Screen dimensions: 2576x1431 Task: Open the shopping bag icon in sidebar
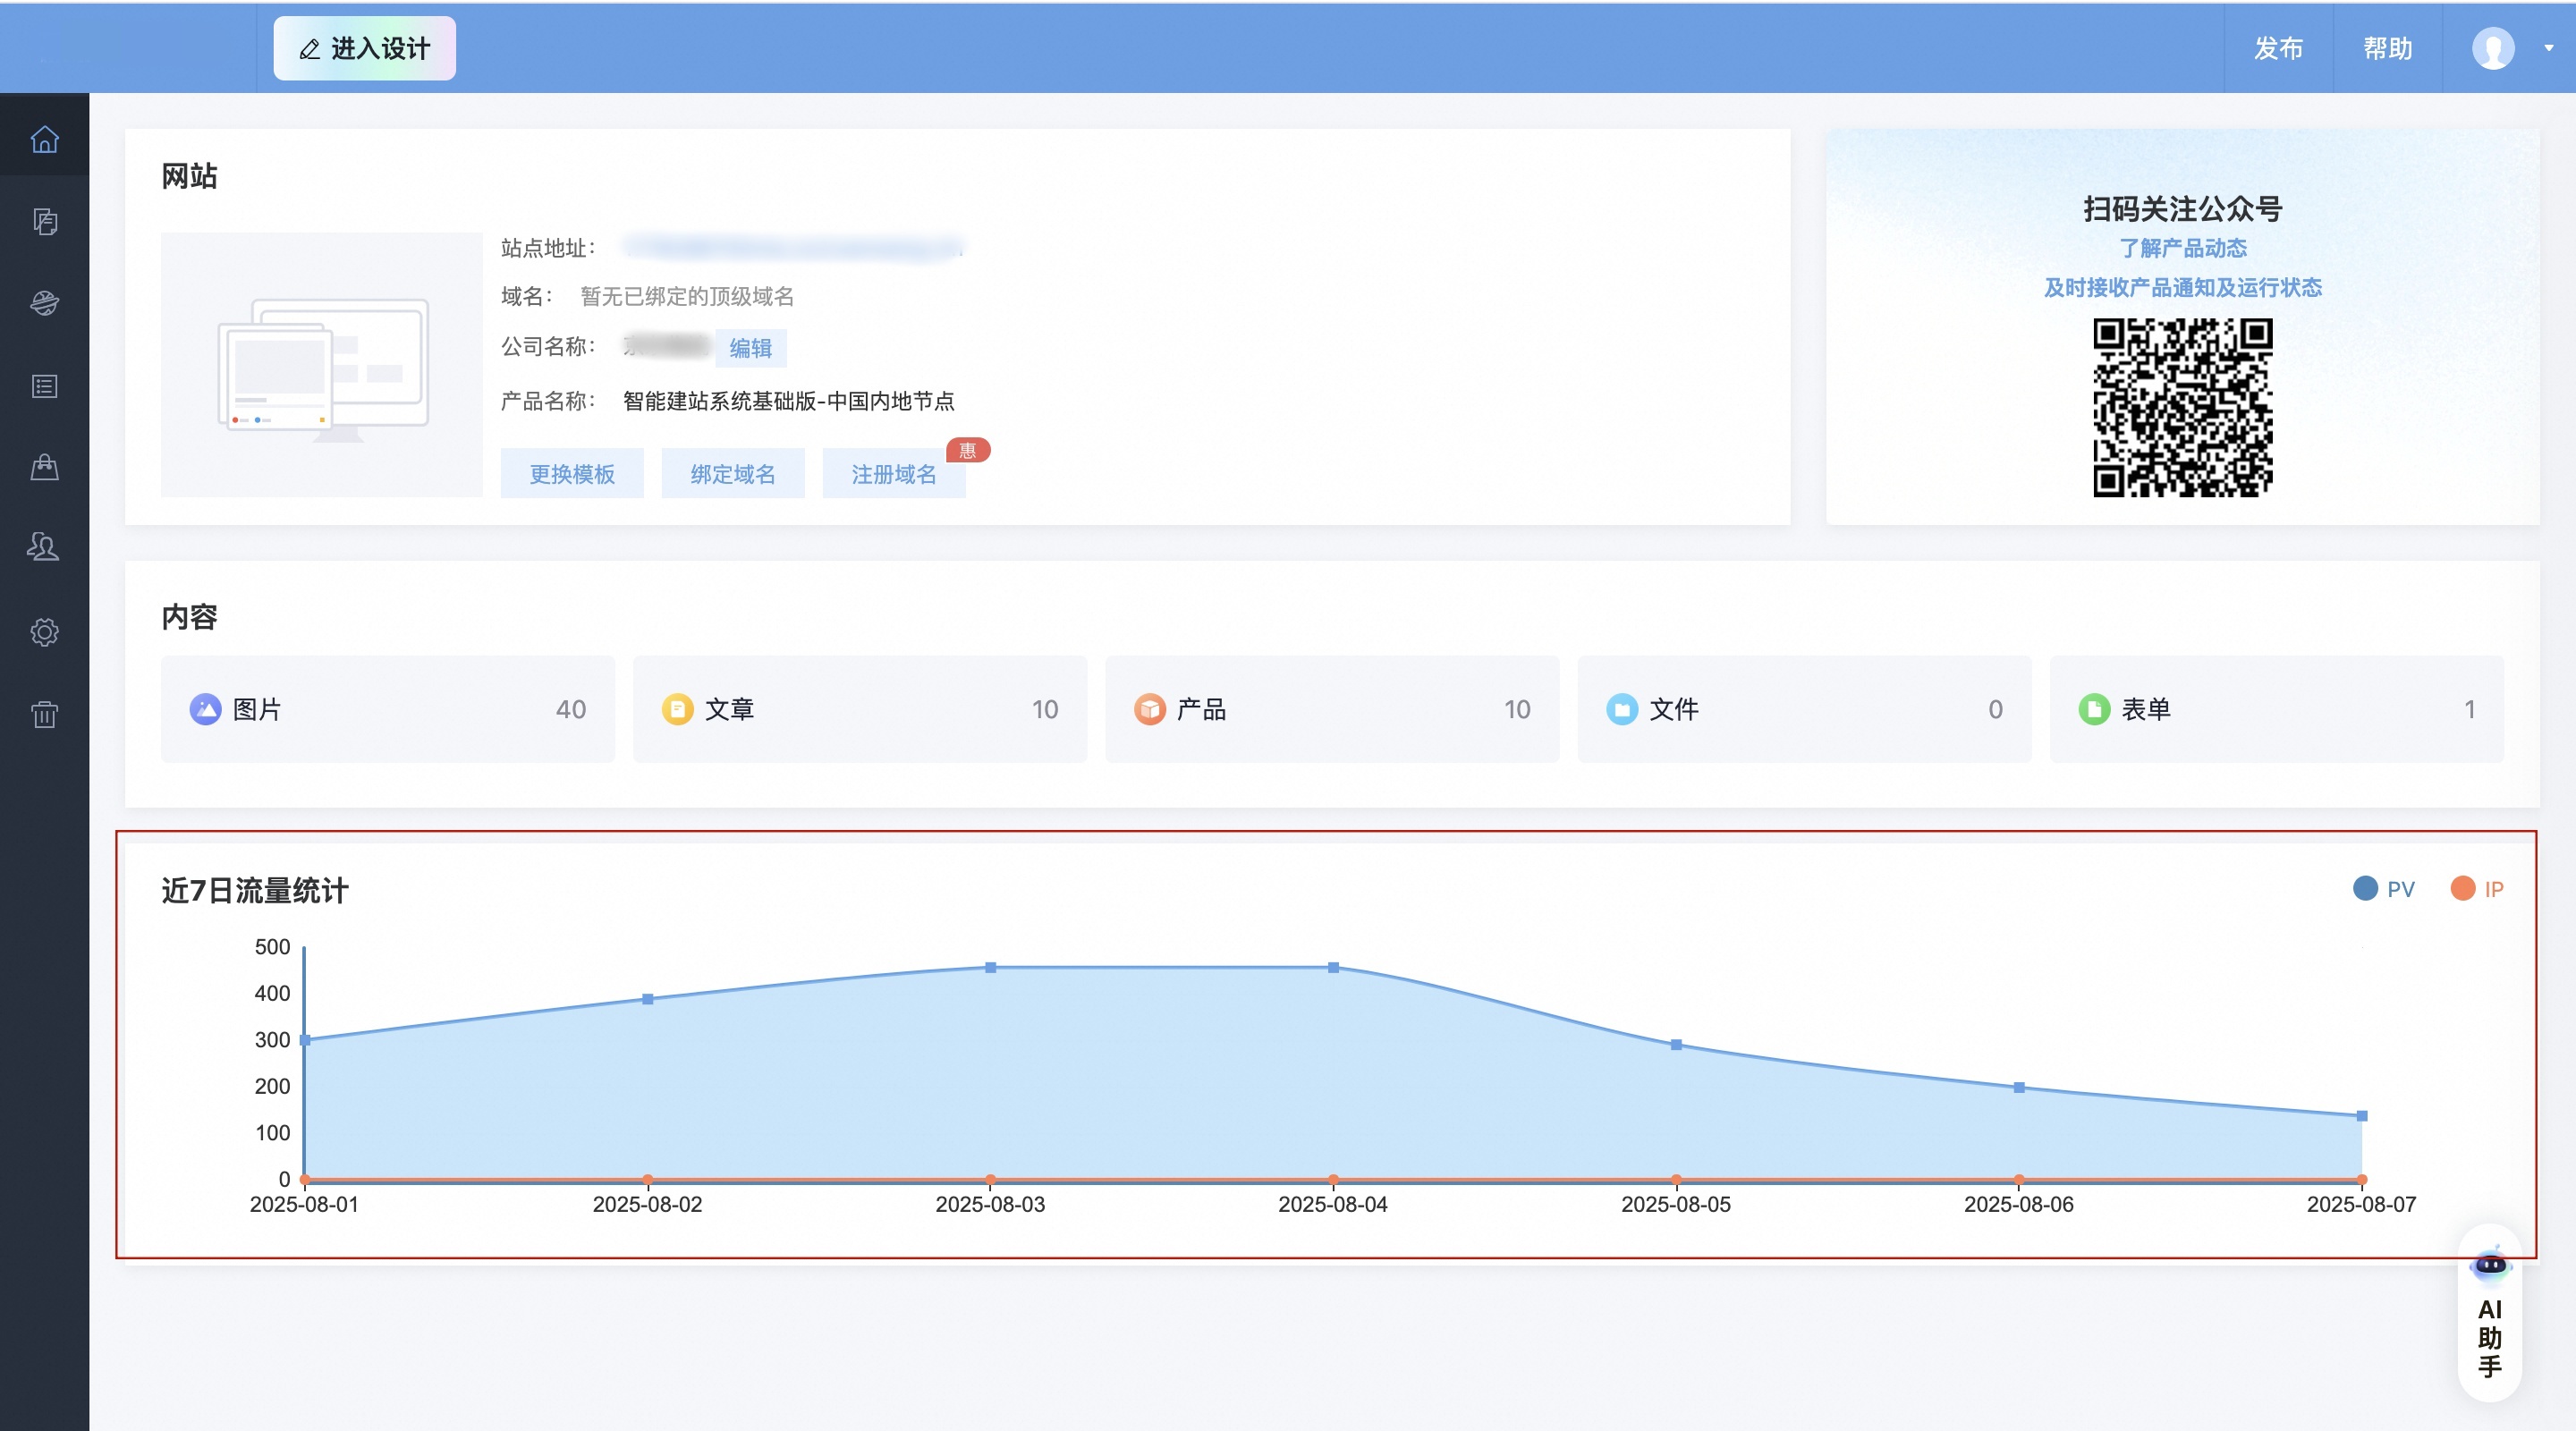point(44,467)
